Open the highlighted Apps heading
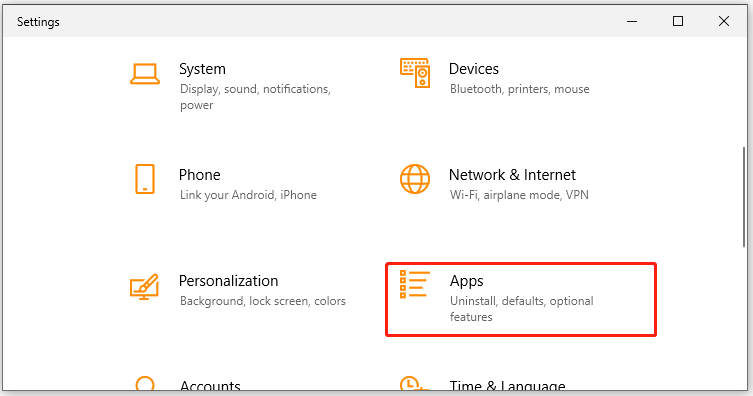 tap(466, 281)
